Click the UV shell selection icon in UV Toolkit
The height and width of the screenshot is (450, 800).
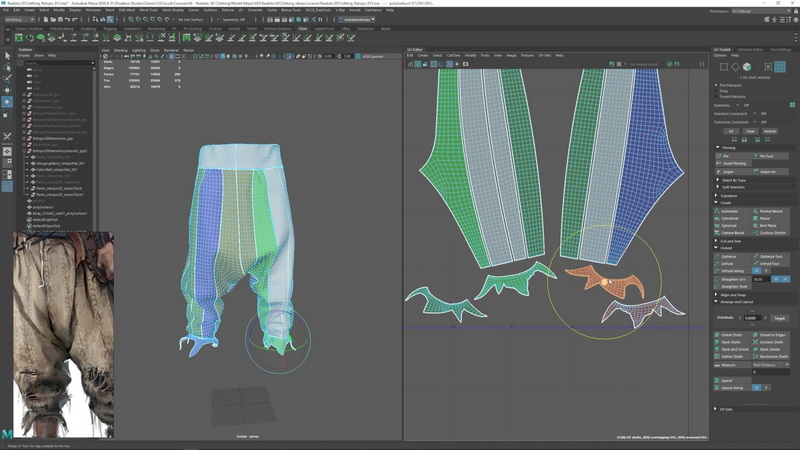[x=780, y=67]
